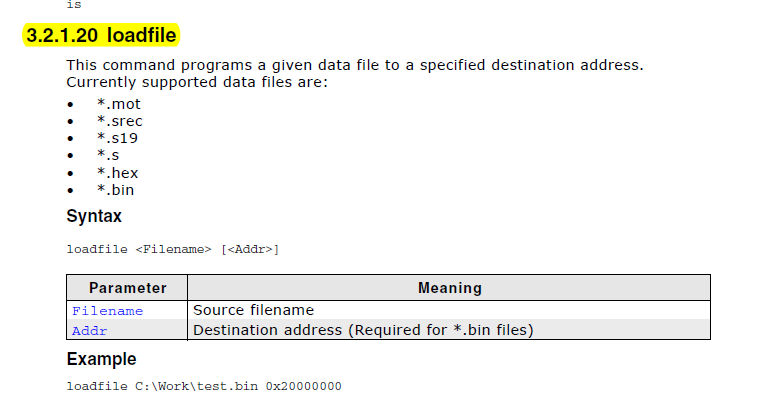782x406 pixels.
Task: Click the example loadfile test.bin command
Action: [x=204, y=386]
